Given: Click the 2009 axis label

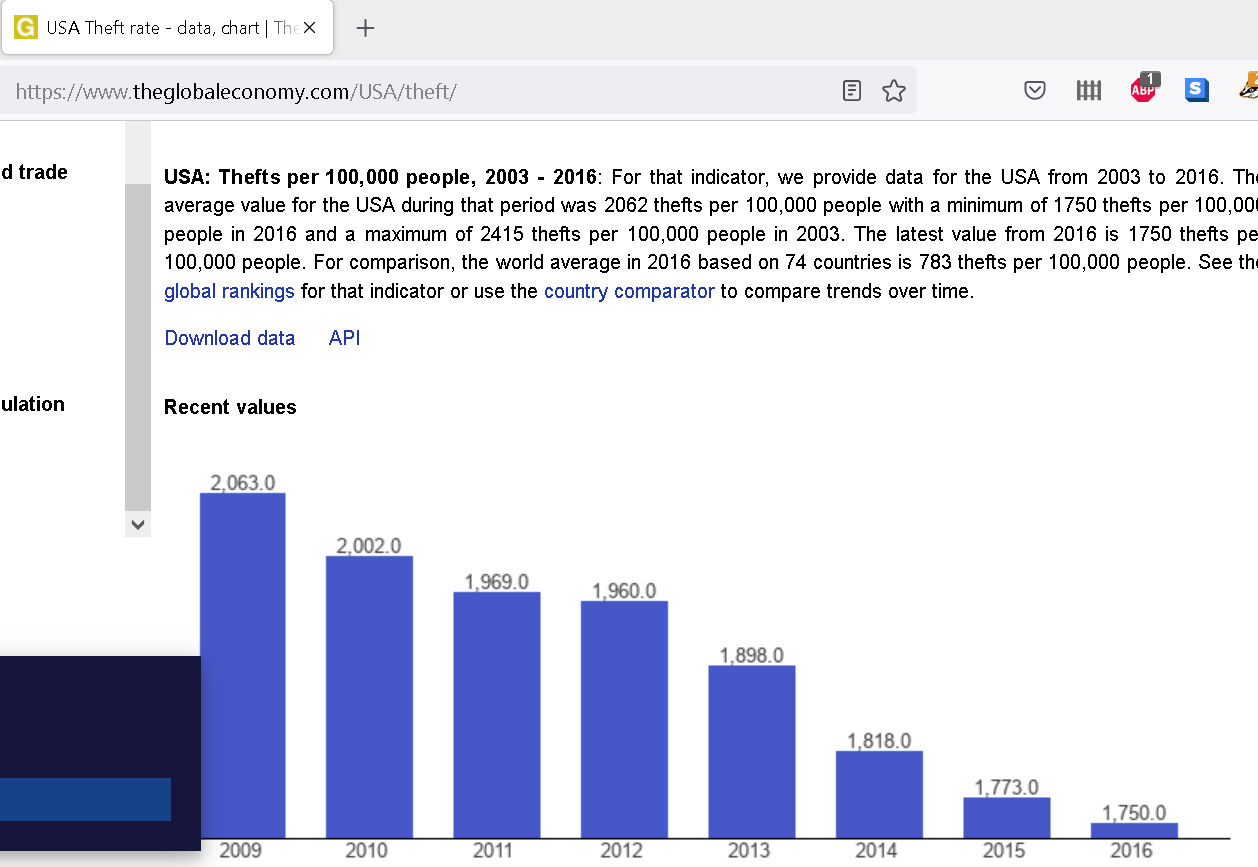Looking at the screenshot, I should [x=241, y=851].
